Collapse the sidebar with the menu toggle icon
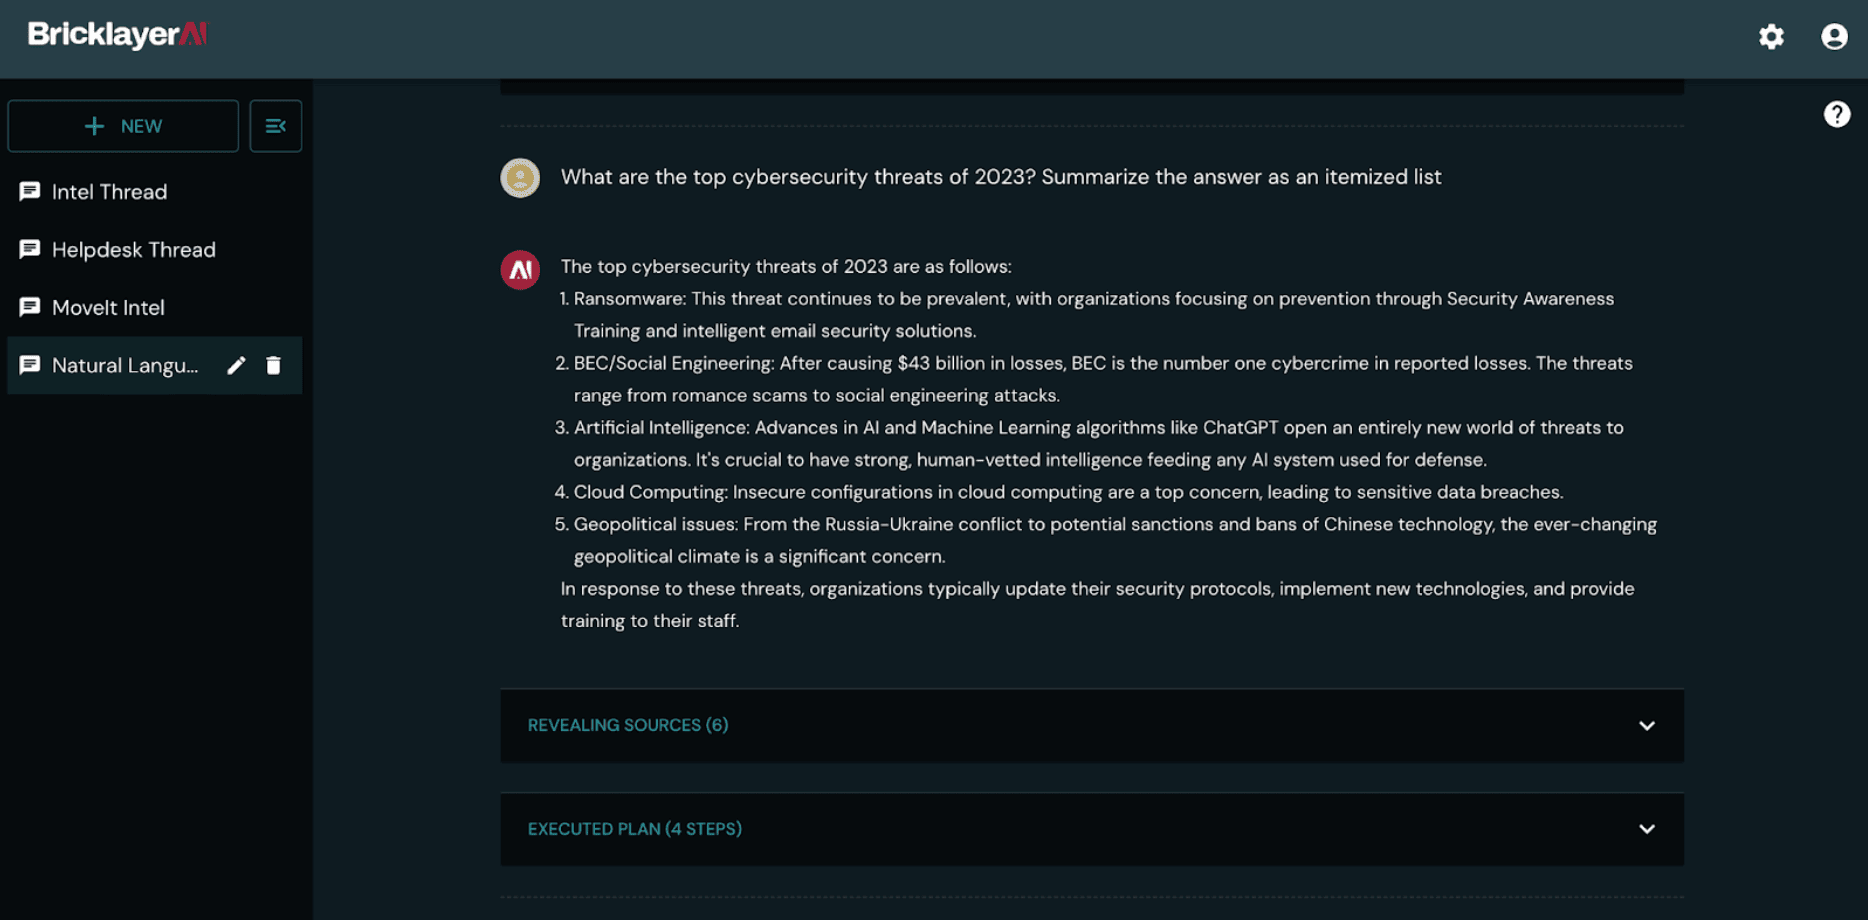This screenshot has height=920, width=1868. (x=275, y=126)
